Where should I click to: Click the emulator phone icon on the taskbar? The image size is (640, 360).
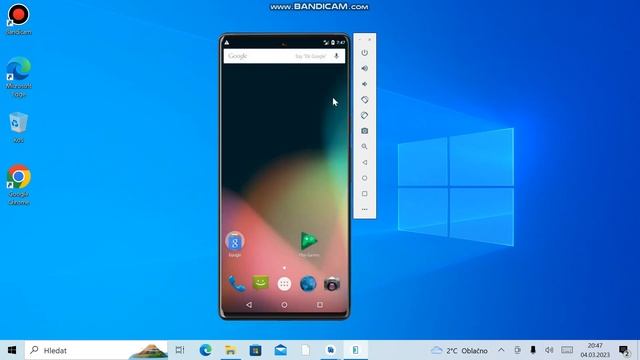356,350
